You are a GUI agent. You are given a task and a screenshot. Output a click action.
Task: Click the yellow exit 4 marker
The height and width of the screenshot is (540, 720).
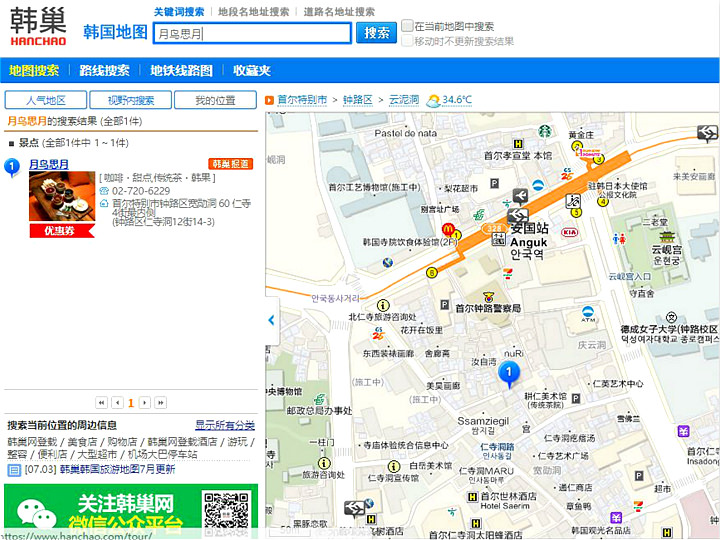[602, 201]
